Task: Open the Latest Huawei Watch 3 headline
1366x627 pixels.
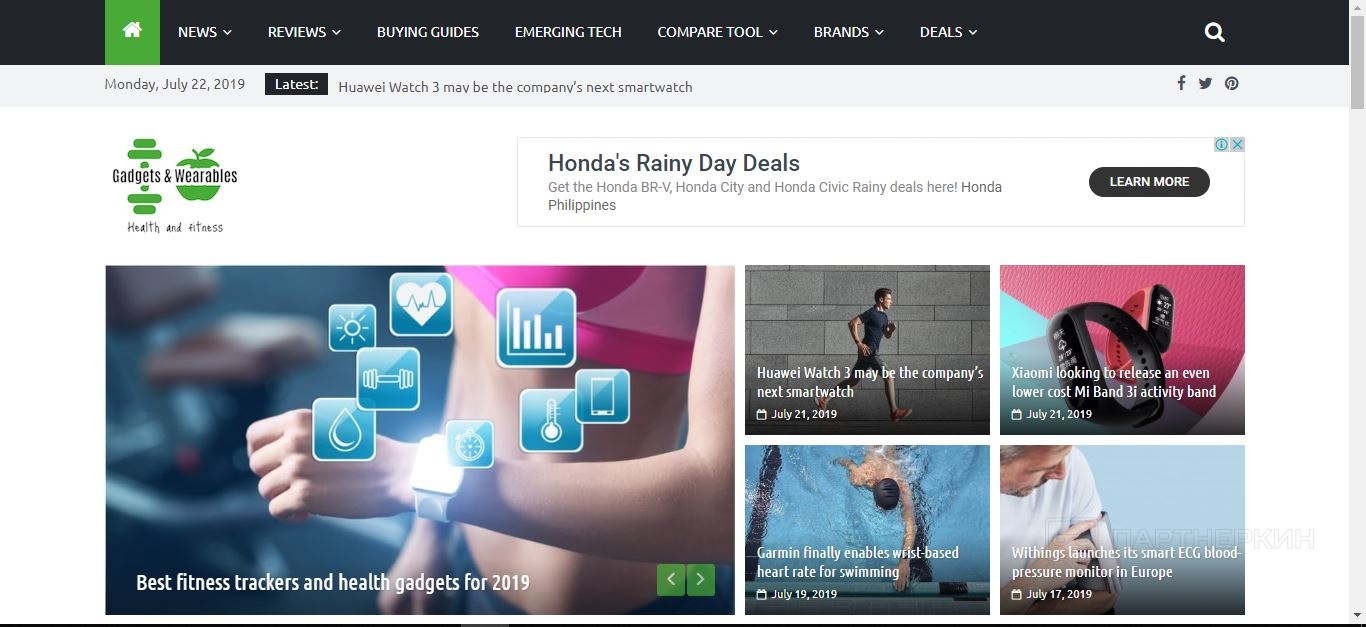Action: pos(515,87)
